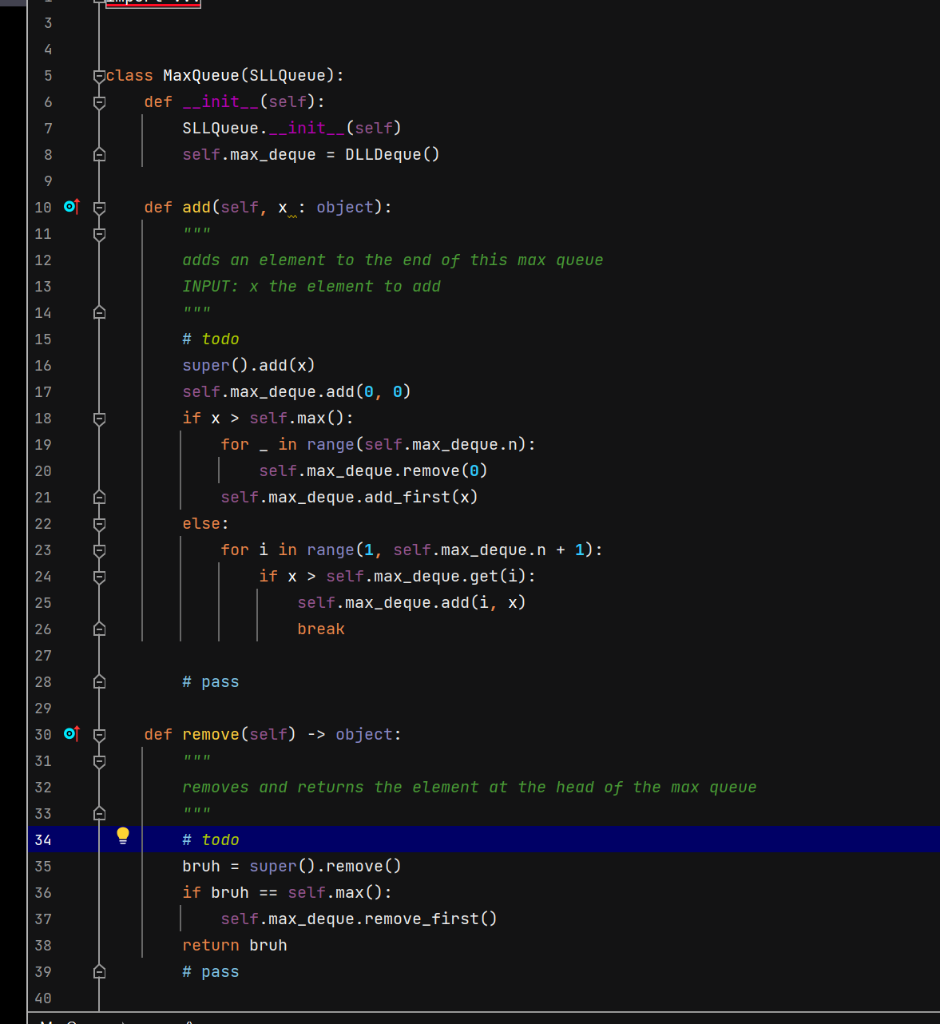Click the cyan reference icon beside def add

pyautogui.click(x=70, y=206)
